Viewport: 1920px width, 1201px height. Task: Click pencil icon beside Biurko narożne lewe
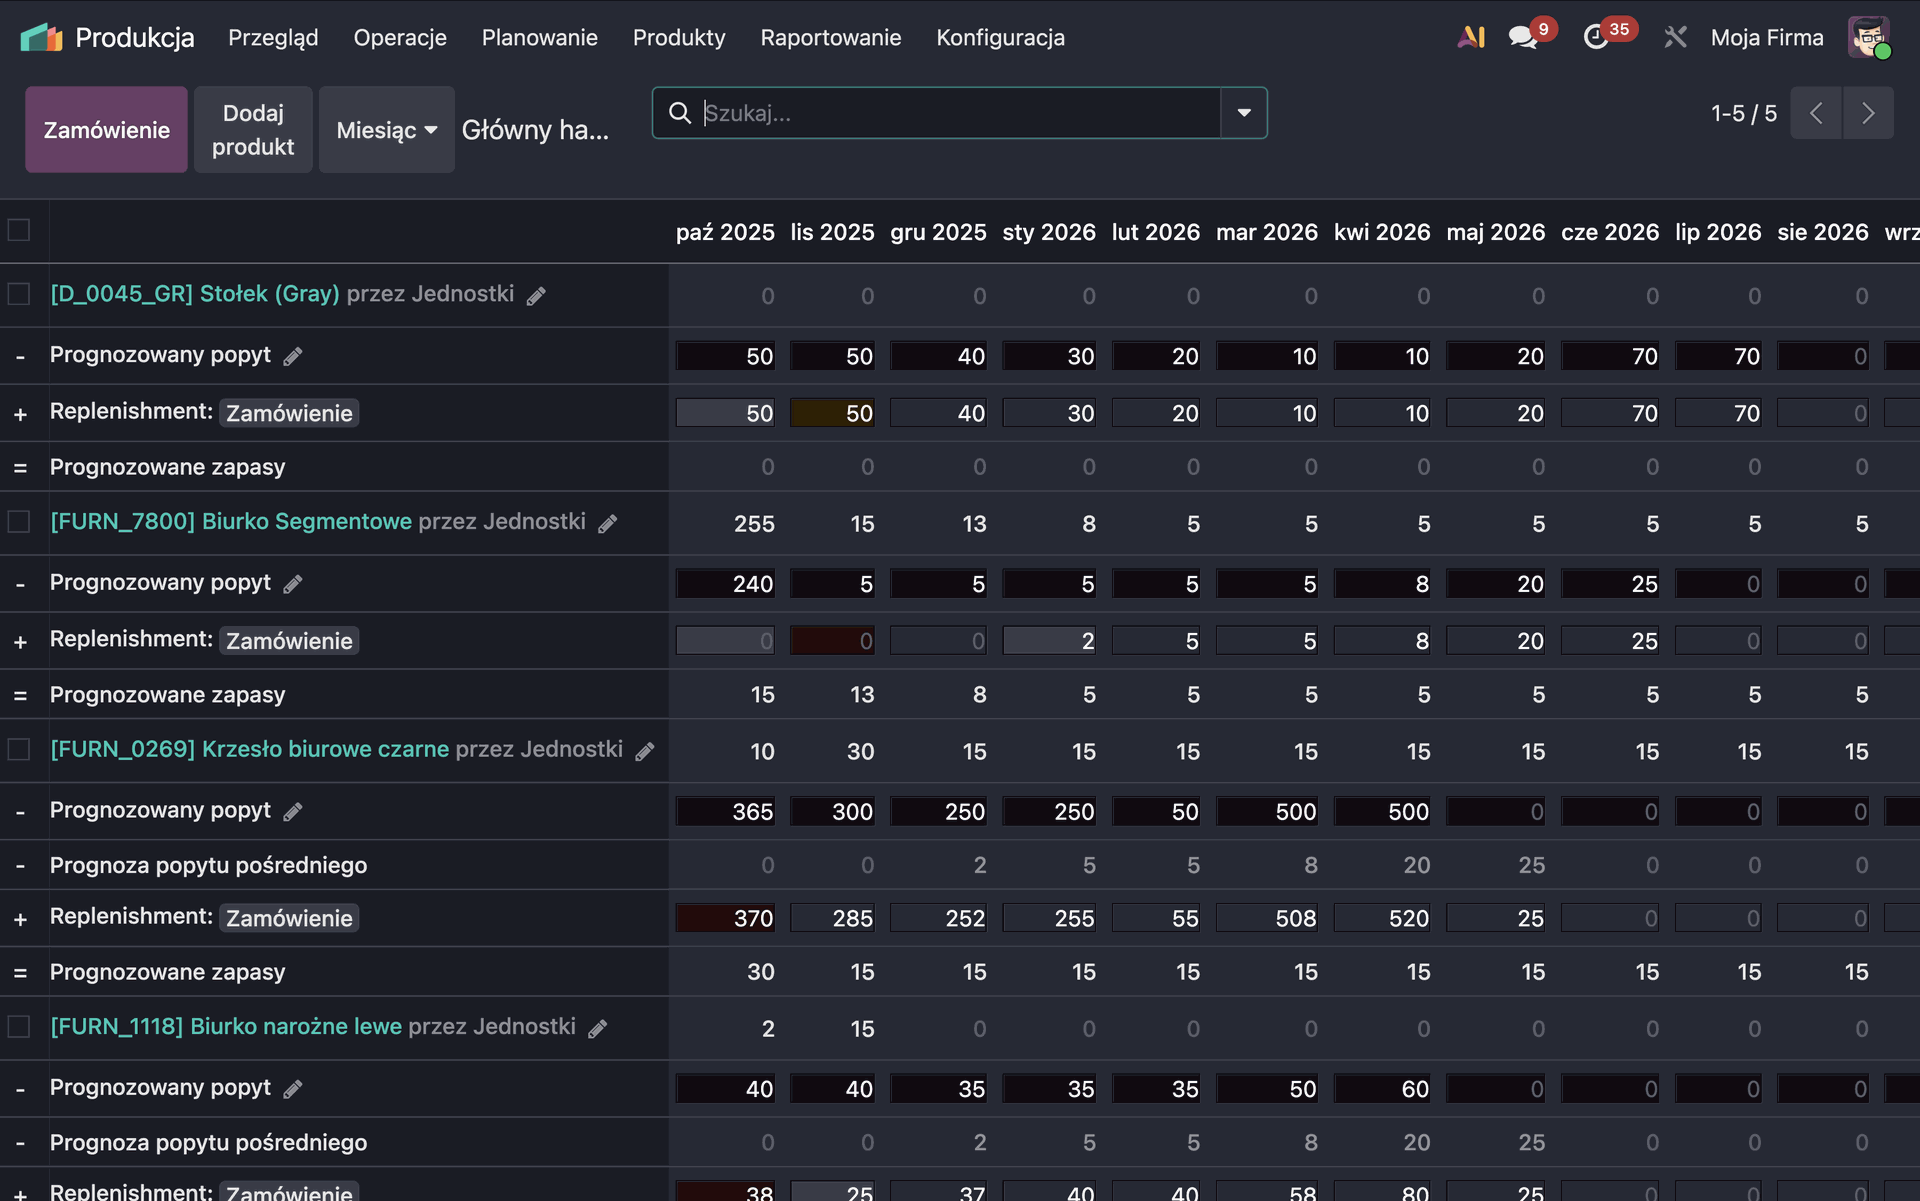click(x=598, y=1029)
